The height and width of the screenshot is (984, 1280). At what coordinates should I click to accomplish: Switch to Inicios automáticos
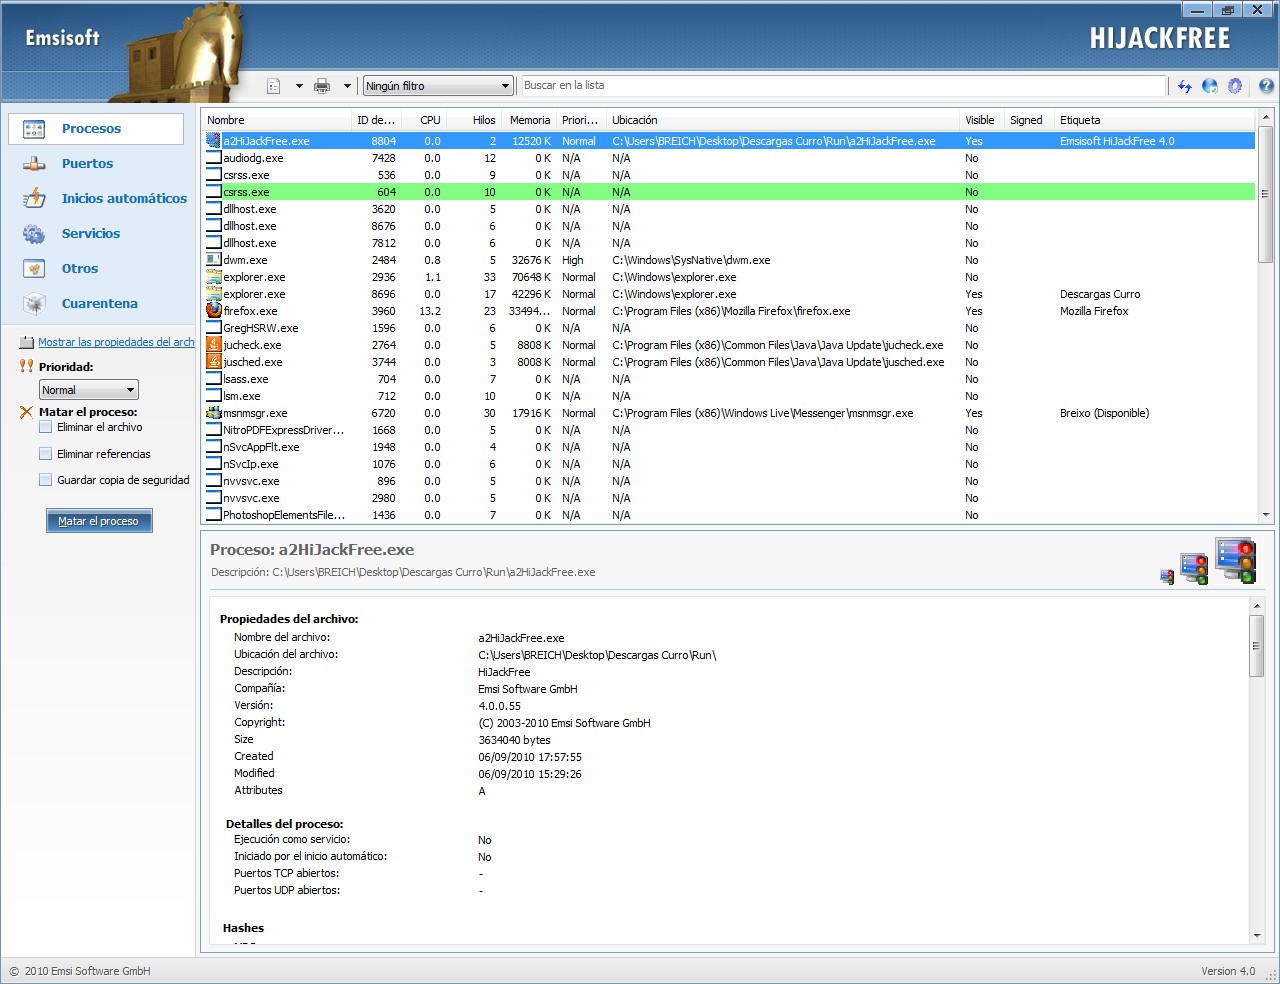tap(124, 199)
